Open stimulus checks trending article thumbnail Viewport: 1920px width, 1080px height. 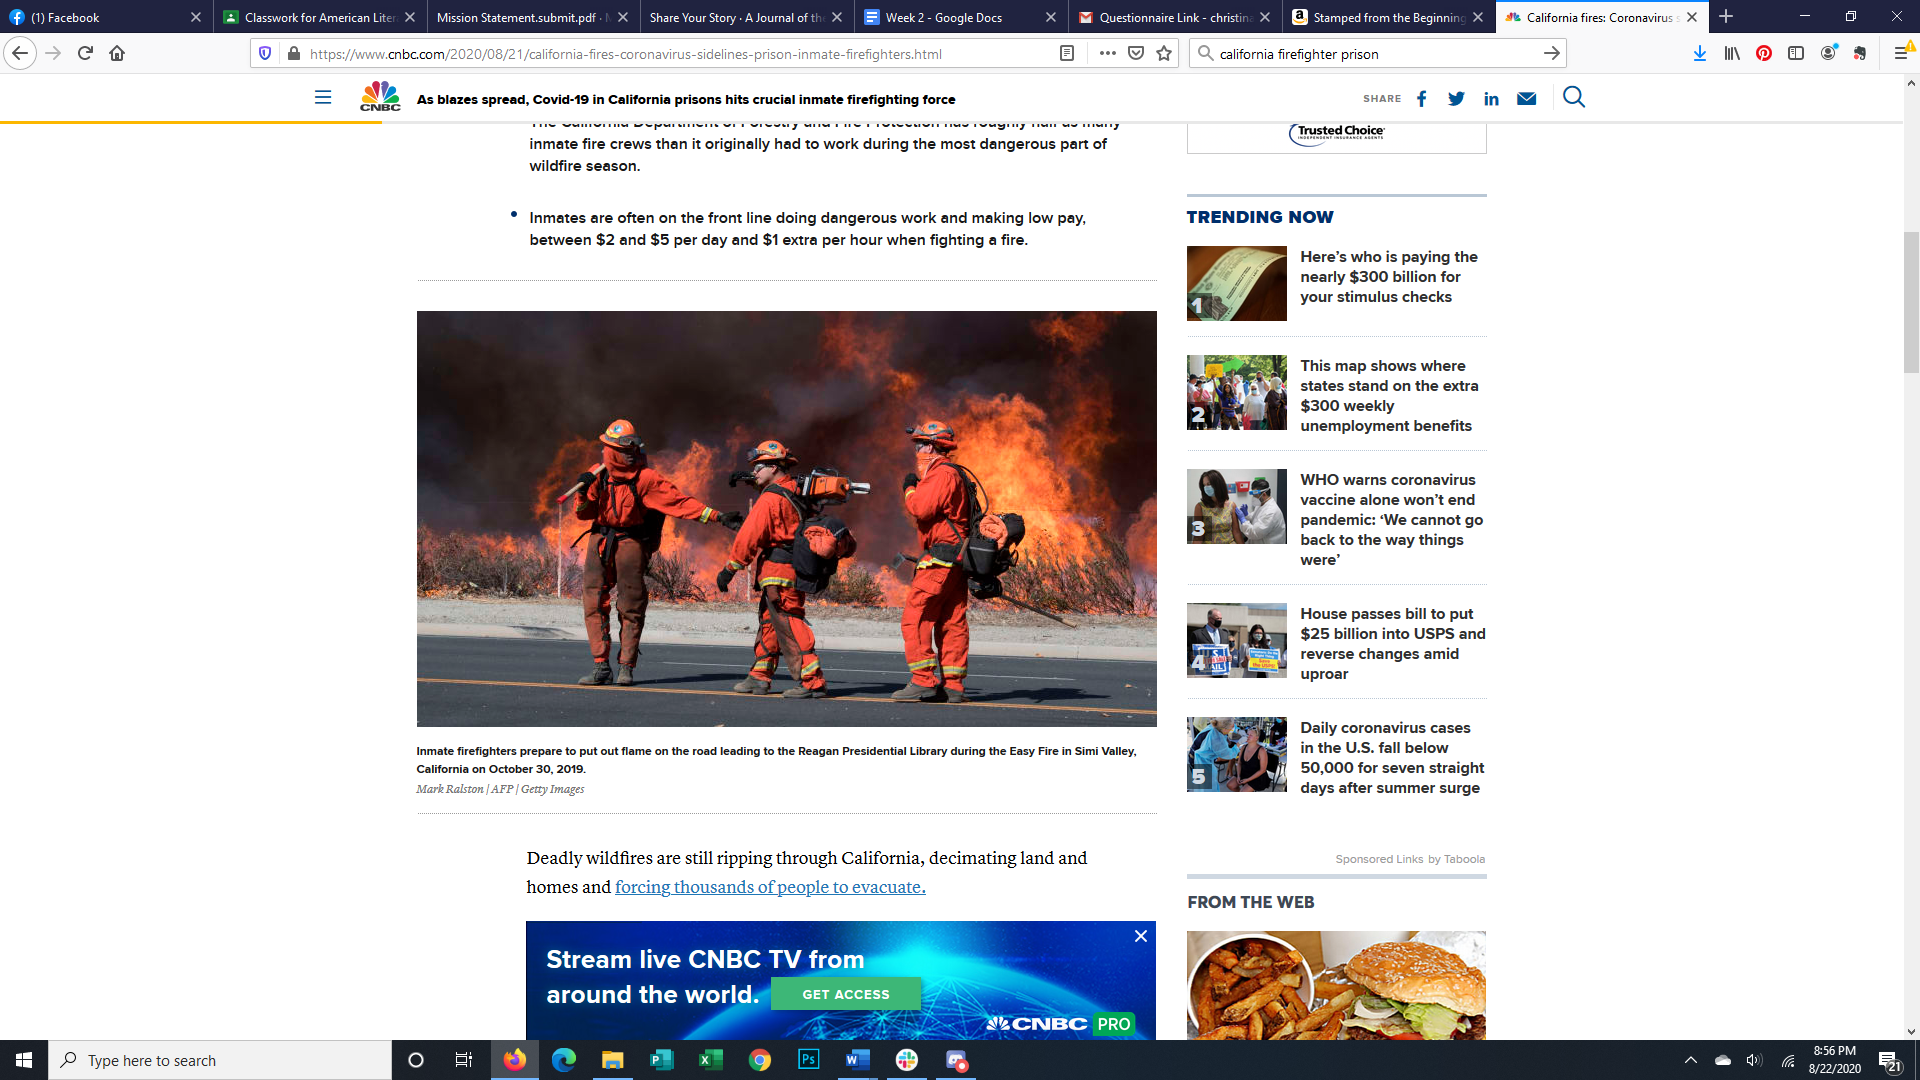pos(1236,283)
